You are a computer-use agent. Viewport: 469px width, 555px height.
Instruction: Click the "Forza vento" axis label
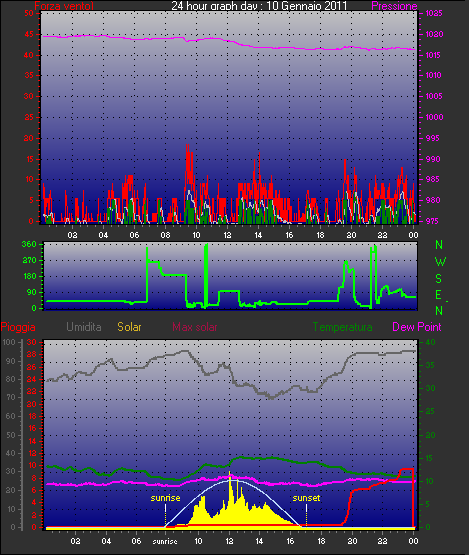64,6
